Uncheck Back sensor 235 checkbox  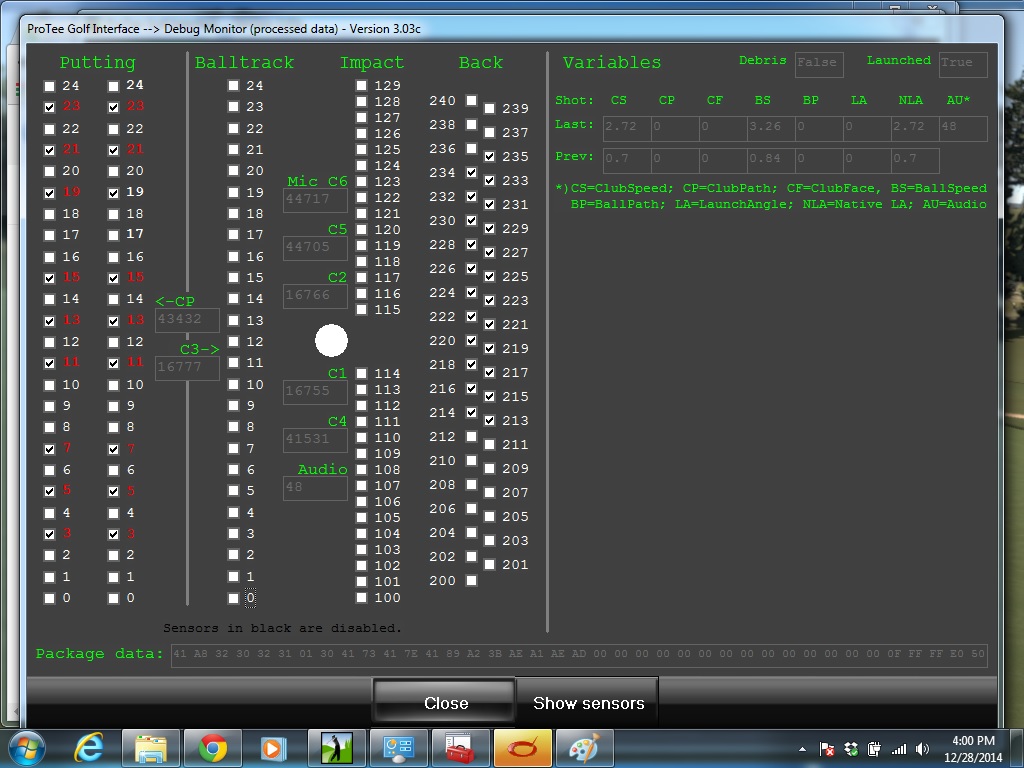(x=489, y=157)
